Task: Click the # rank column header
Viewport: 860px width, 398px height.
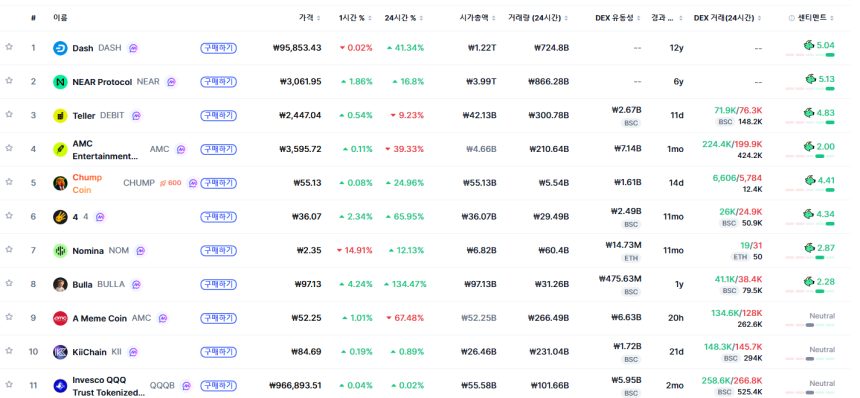Action: (33, 18)
